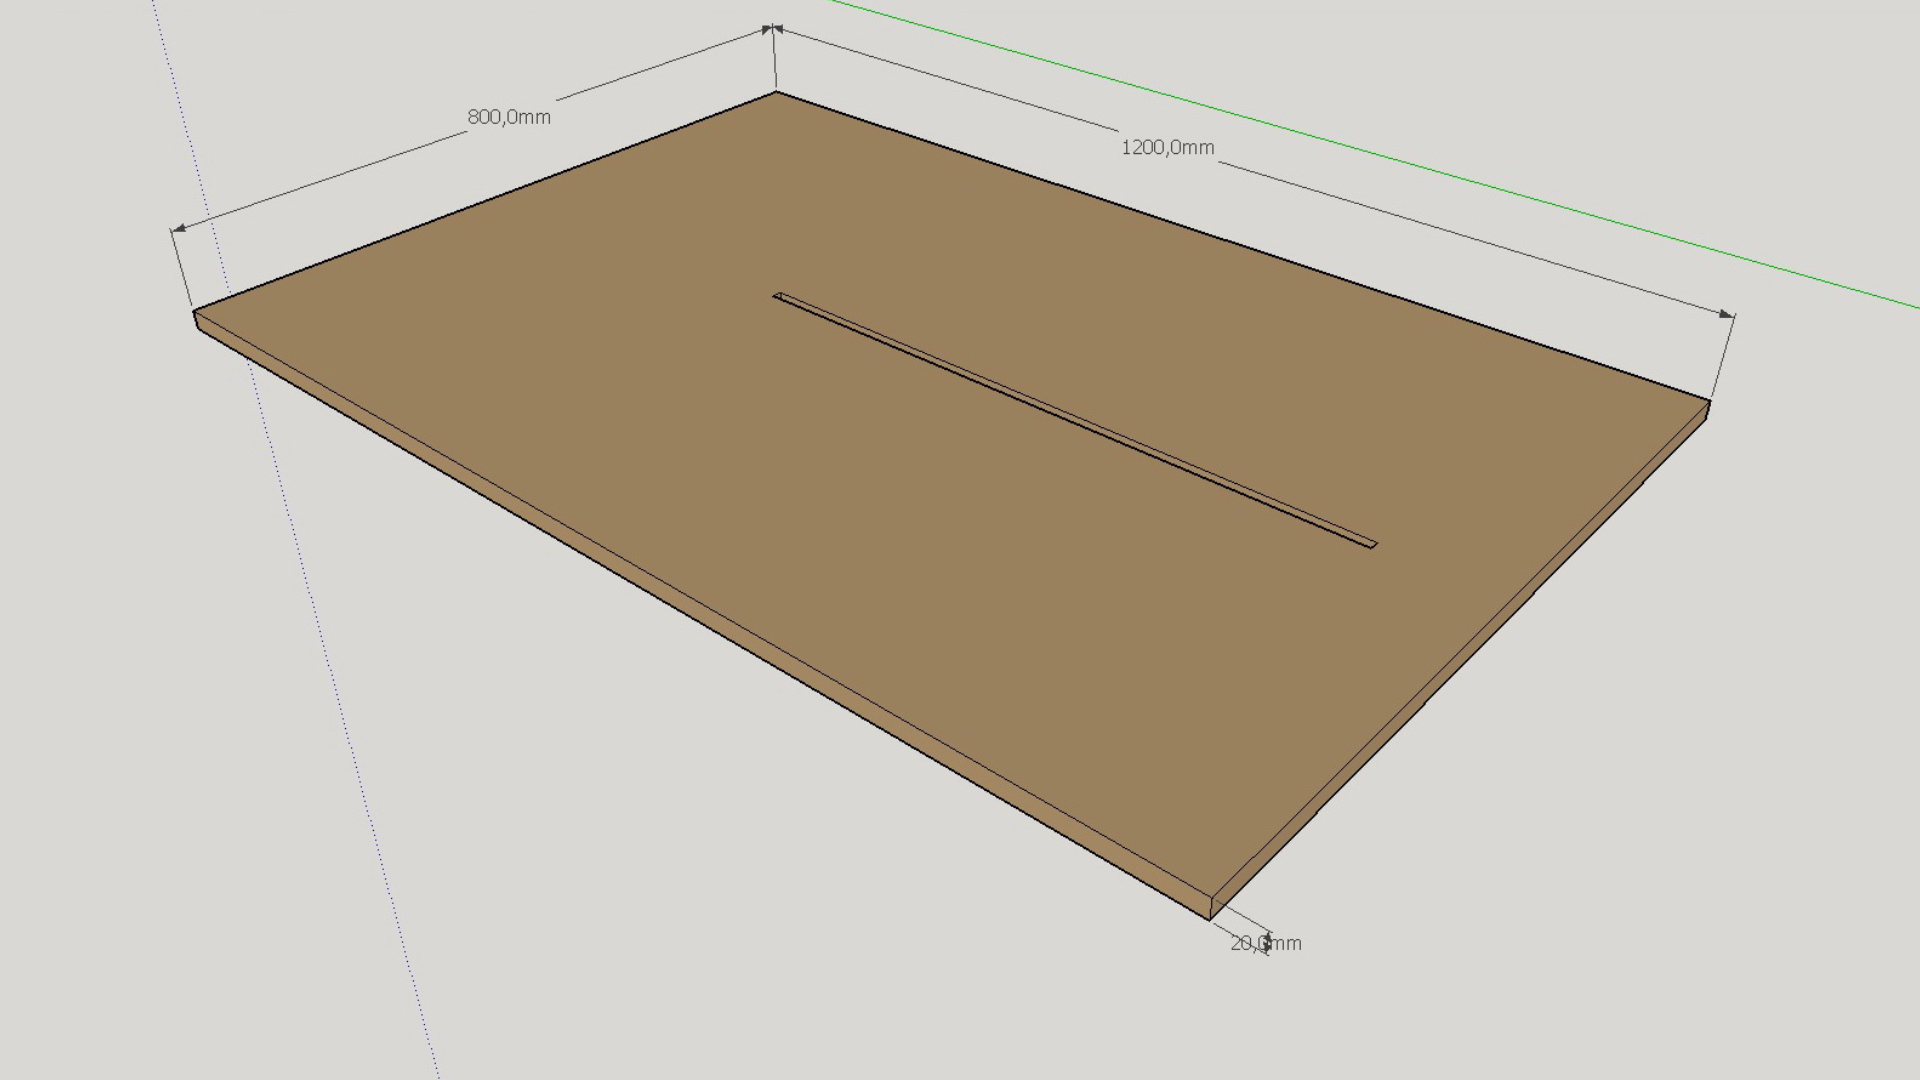Select the 20,0mm thickness dimension label

click(x=1265, y=943)
